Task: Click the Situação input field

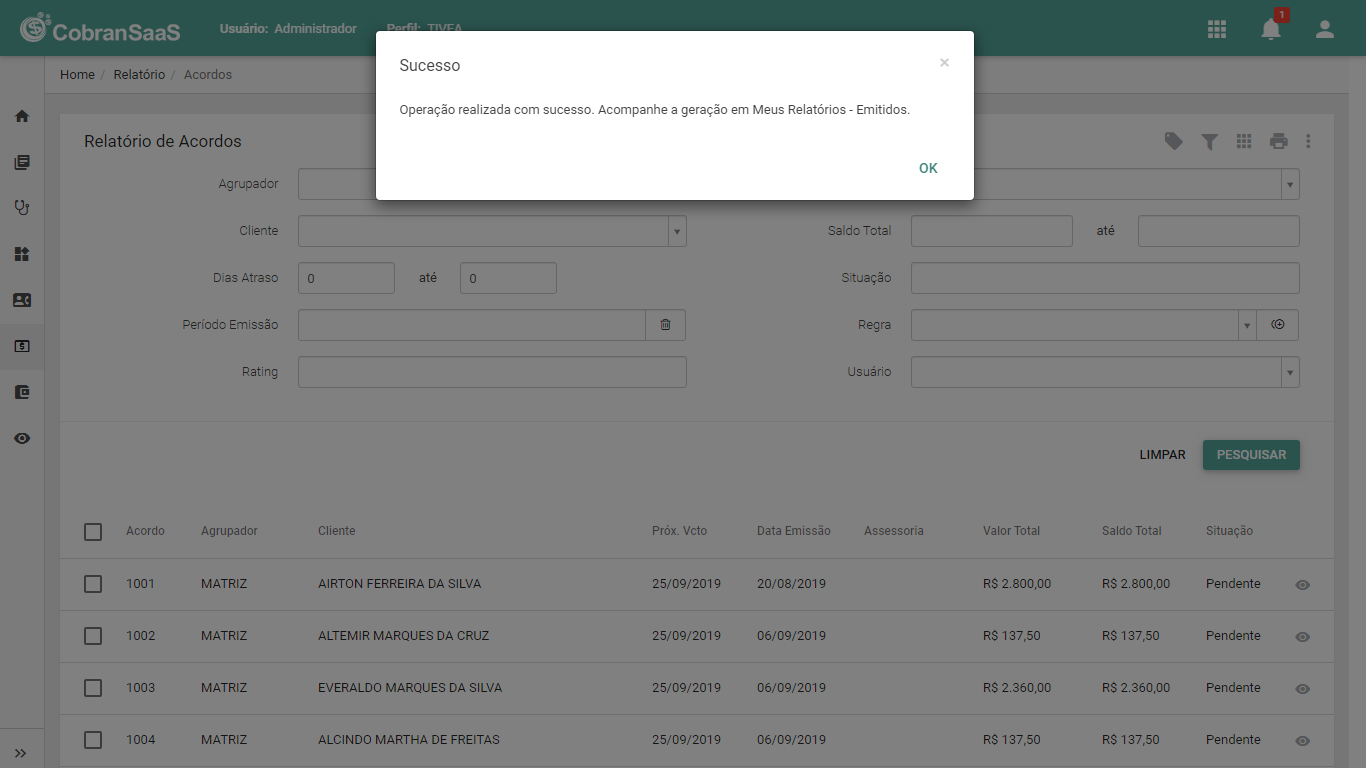Action: [1105, 278]
